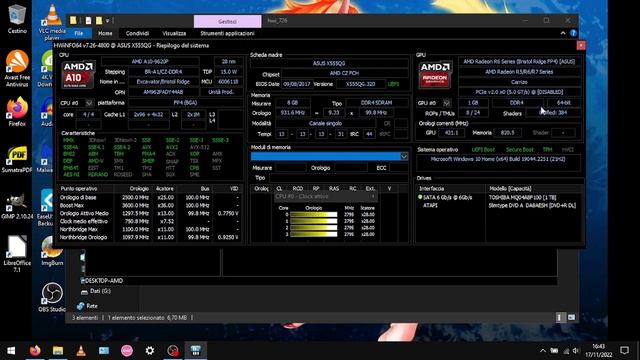Screen dimensions: 640x360
Task: Expand the Moduli di memoria dropdown
Action: [404, 156]
